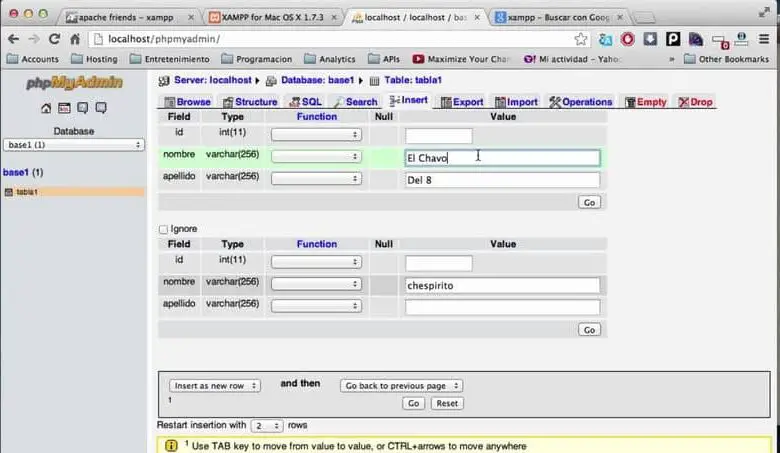This screenshot has height=453, width=780.
Task: Click phpMyAdmin home icon in sidebar
Action: pos(46,108)
